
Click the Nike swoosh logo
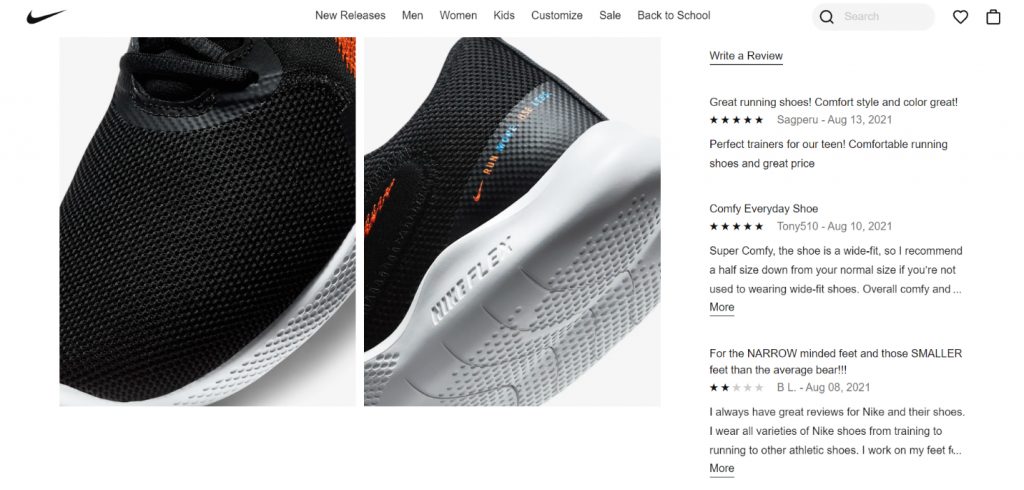tap(46, 16)
